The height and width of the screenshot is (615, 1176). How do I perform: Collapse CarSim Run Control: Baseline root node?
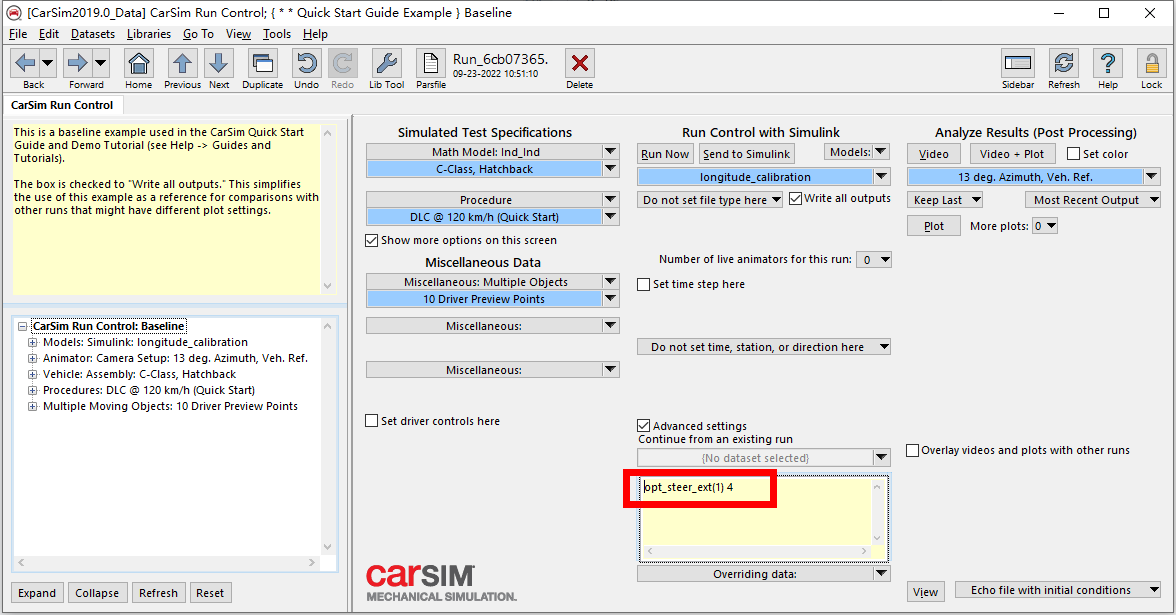[x=22, y=326]
